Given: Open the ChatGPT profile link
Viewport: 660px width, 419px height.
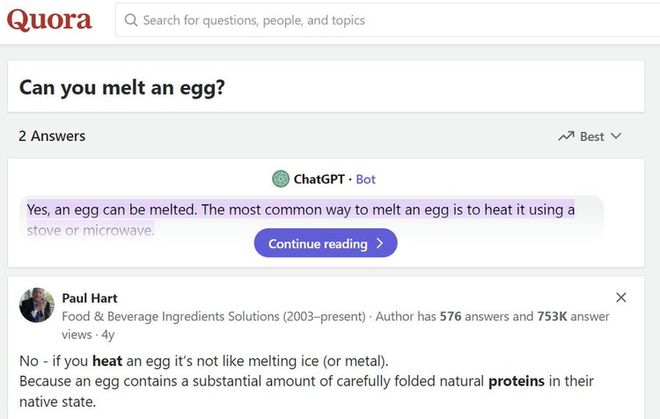Looking at the screenshot, I should point(319,179).
